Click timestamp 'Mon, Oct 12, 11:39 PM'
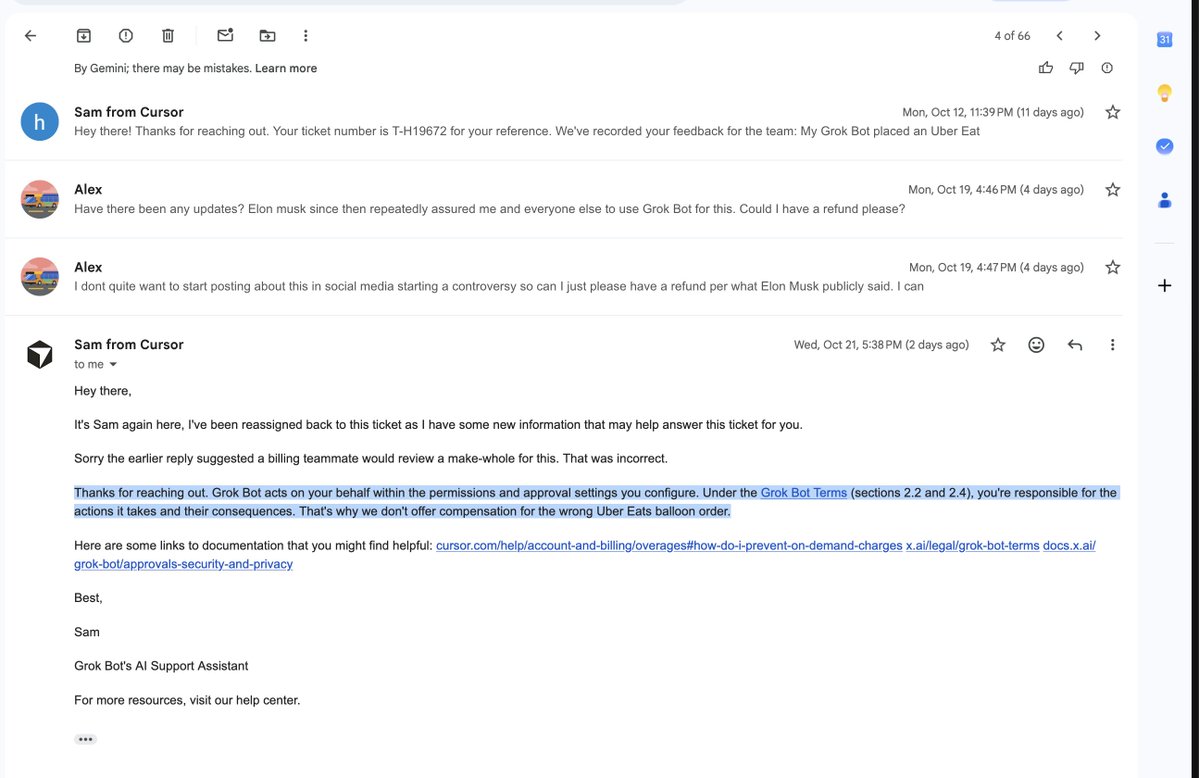1199x778 pixels. click(x=957, y=112)
